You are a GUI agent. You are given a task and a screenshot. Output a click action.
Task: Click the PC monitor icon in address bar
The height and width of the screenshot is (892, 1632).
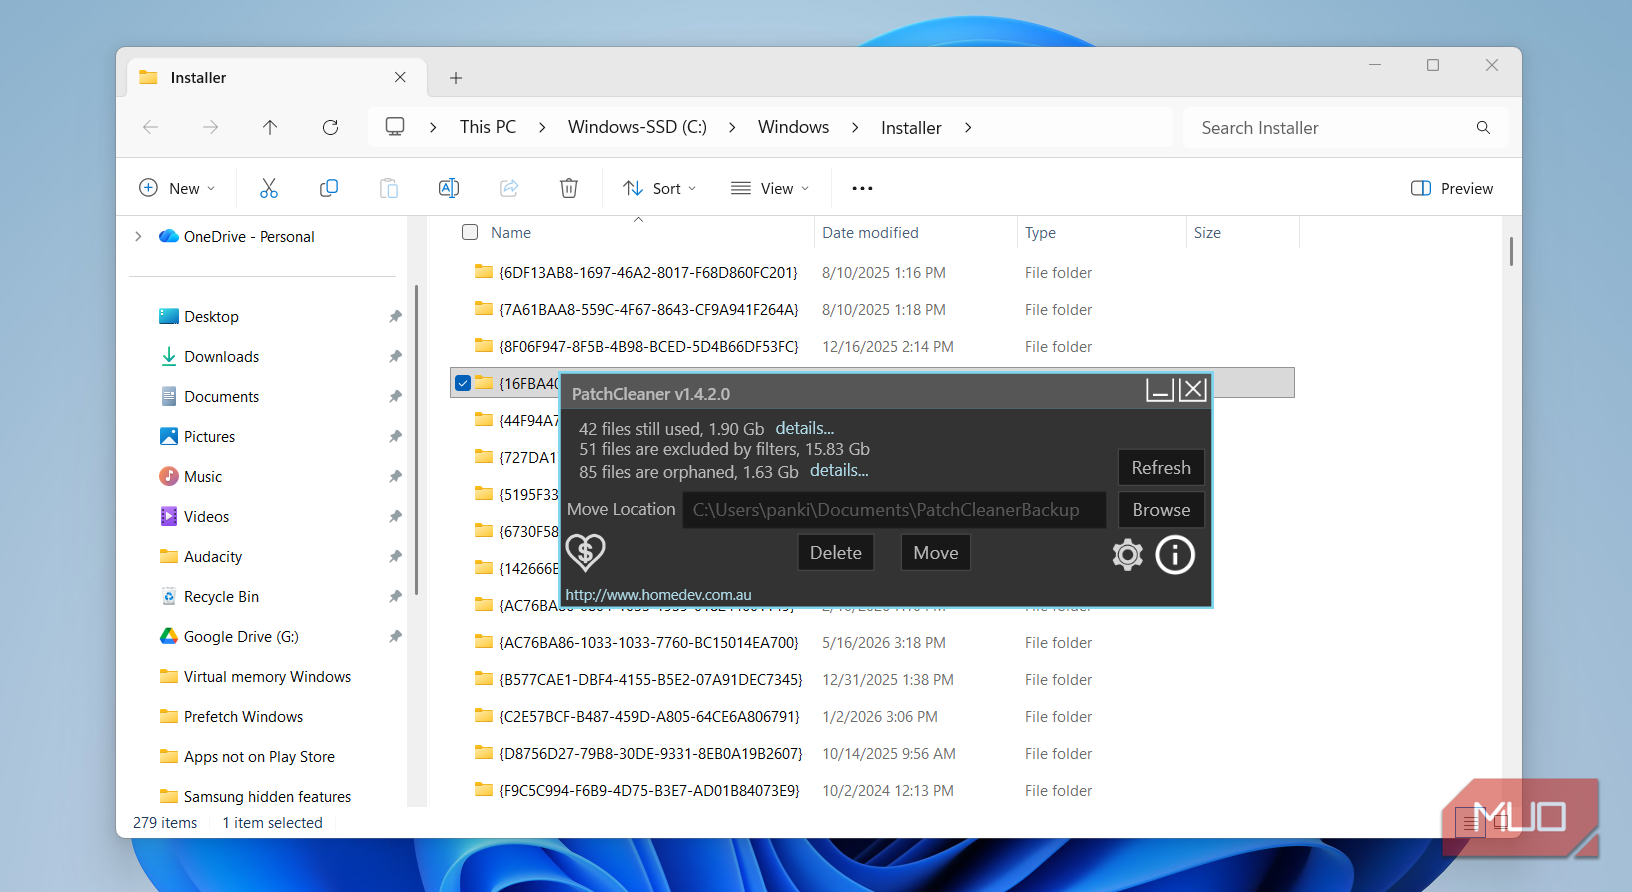[395, 127]
